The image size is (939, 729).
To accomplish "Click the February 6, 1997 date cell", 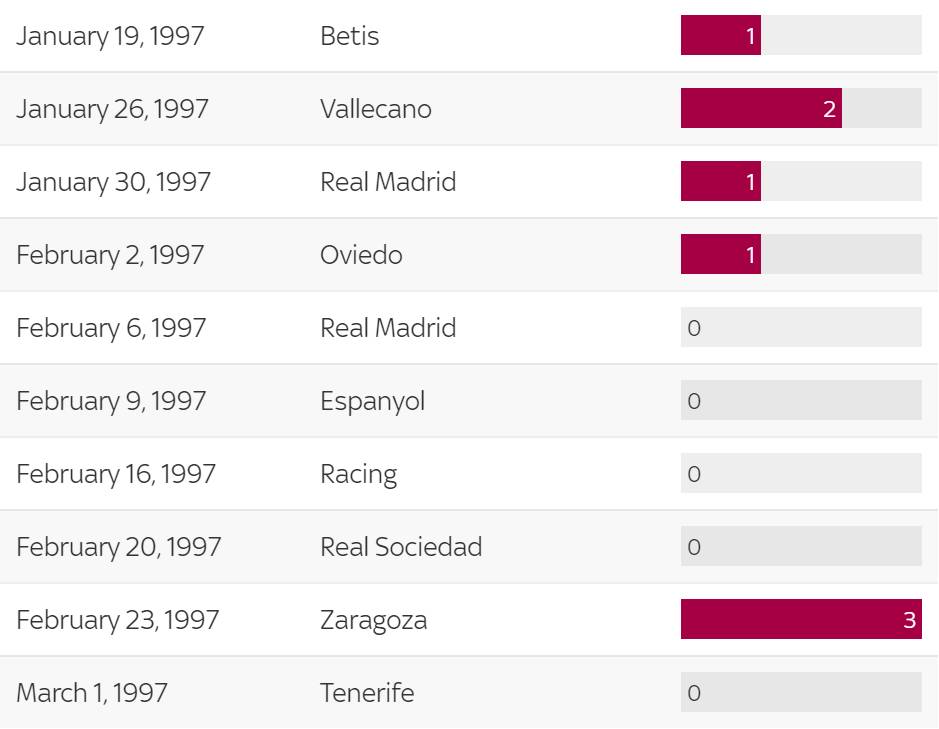I will click(111, 328).
